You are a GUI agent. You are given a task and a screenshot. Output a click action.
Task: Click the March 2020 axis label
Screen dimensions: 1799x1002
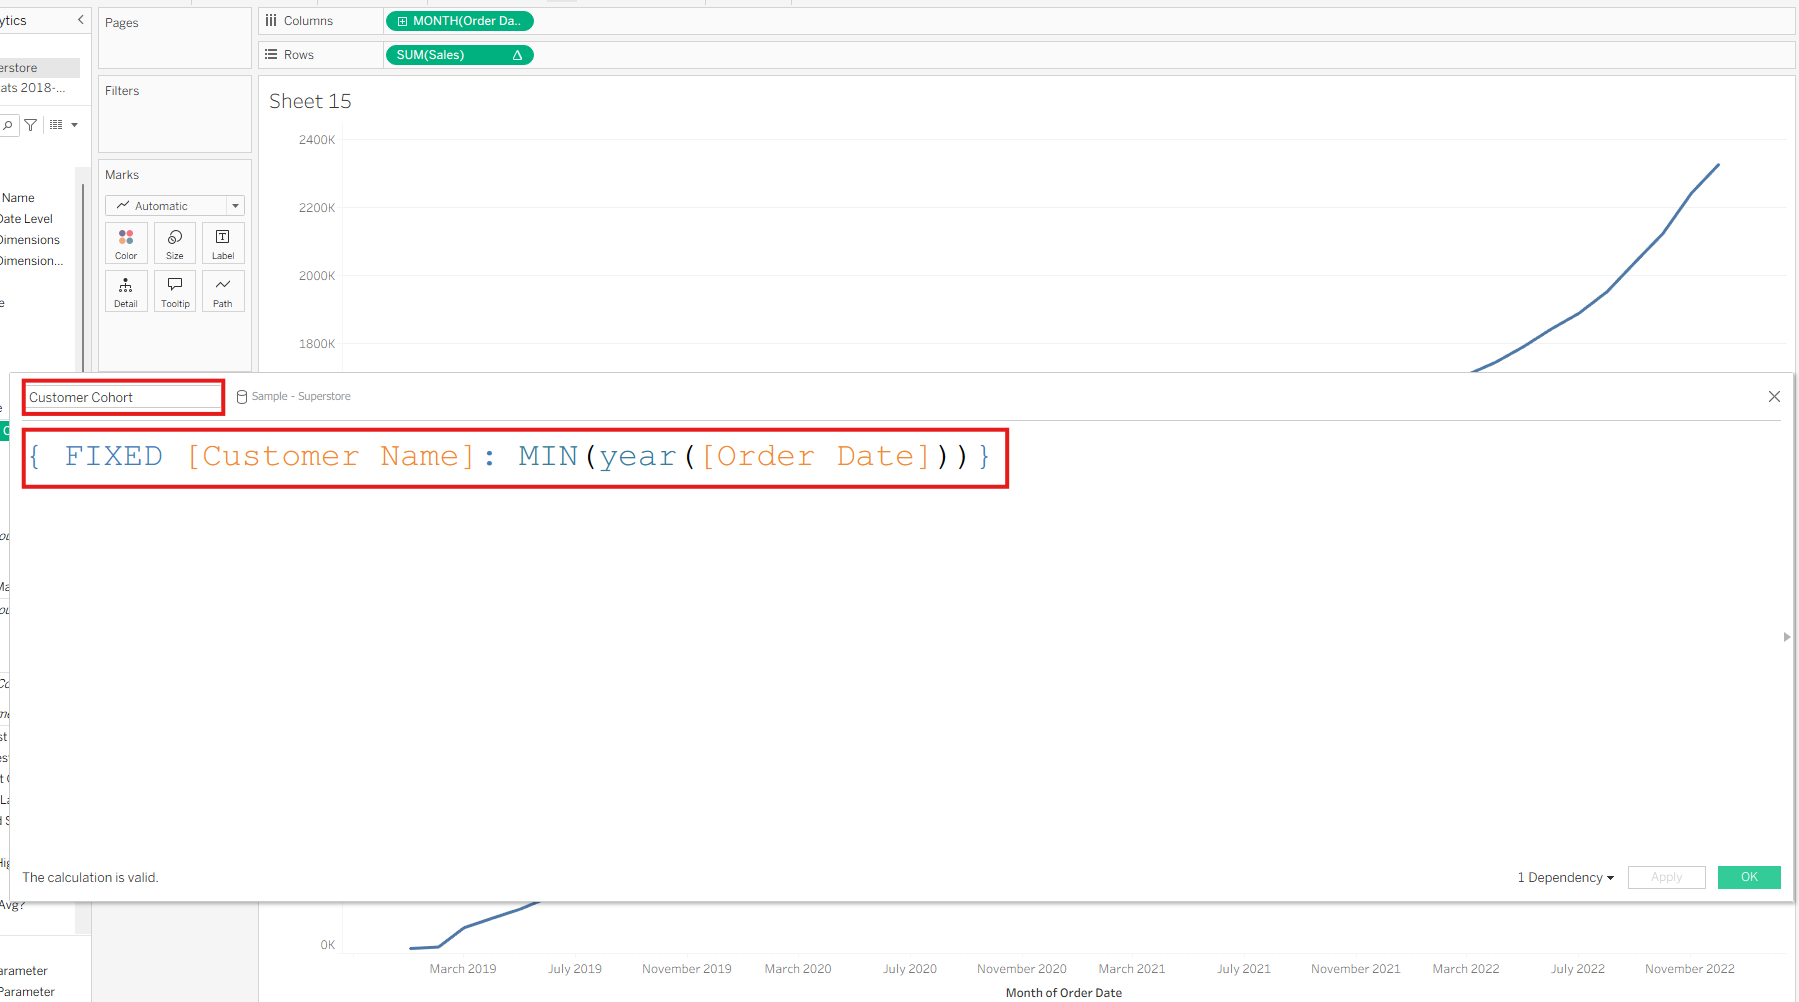(798, 969)
